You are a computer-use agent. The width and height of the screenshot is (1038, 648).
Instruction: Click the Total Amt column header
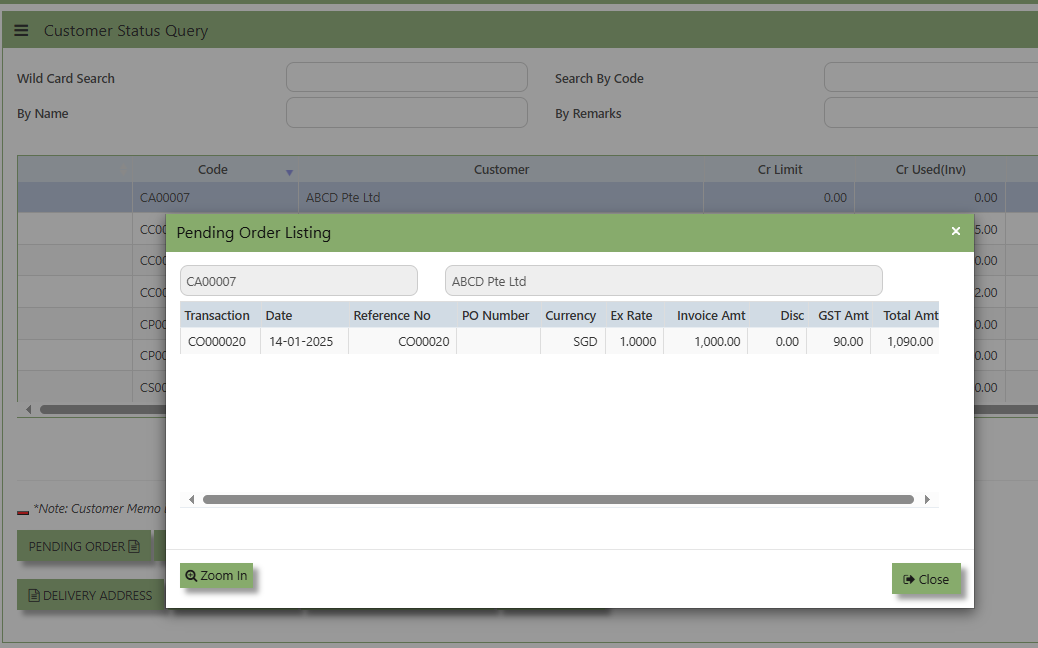click(905, 315)
